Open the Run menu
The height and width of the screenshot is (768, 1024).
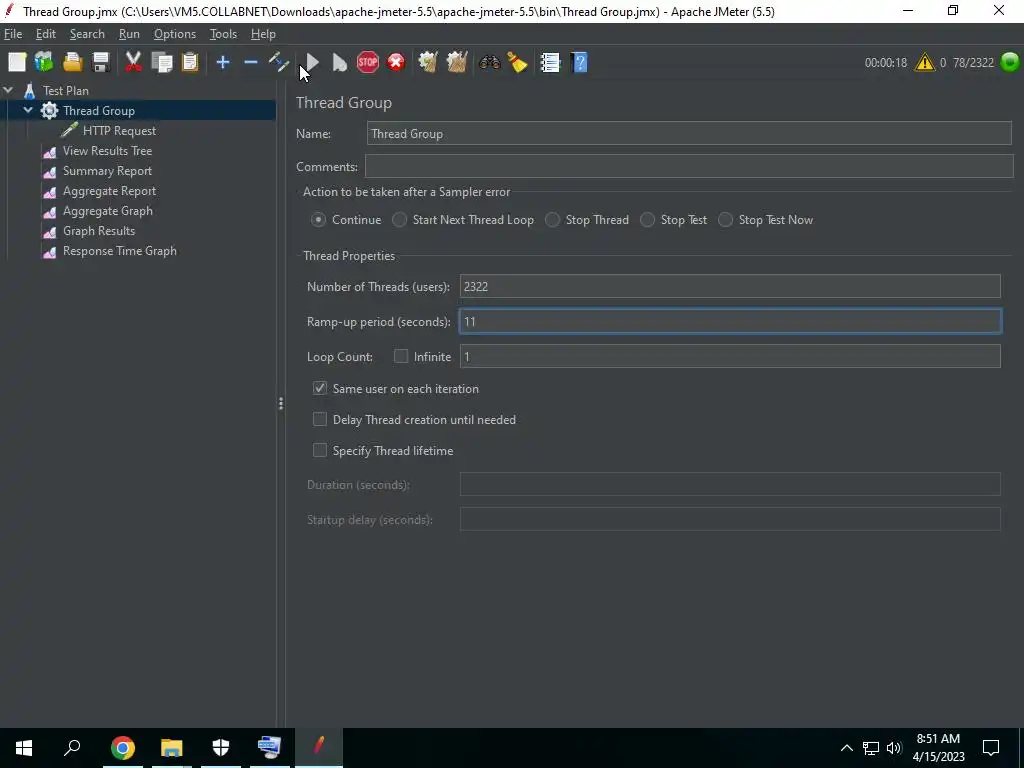tap(129, 34)
